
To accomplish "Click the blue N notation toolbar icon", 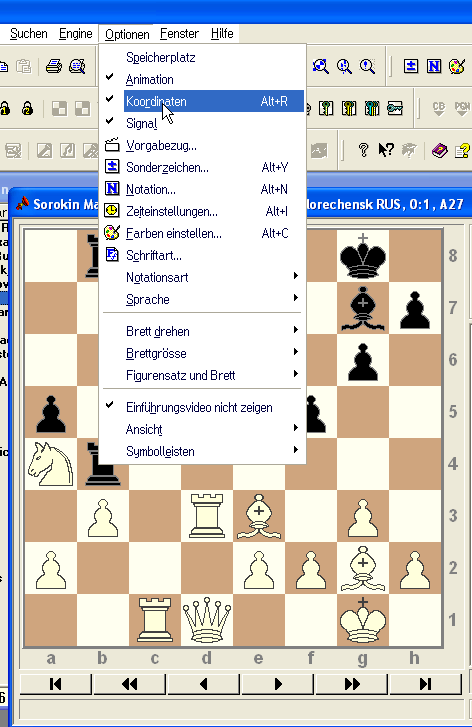I will coord(434,66).
